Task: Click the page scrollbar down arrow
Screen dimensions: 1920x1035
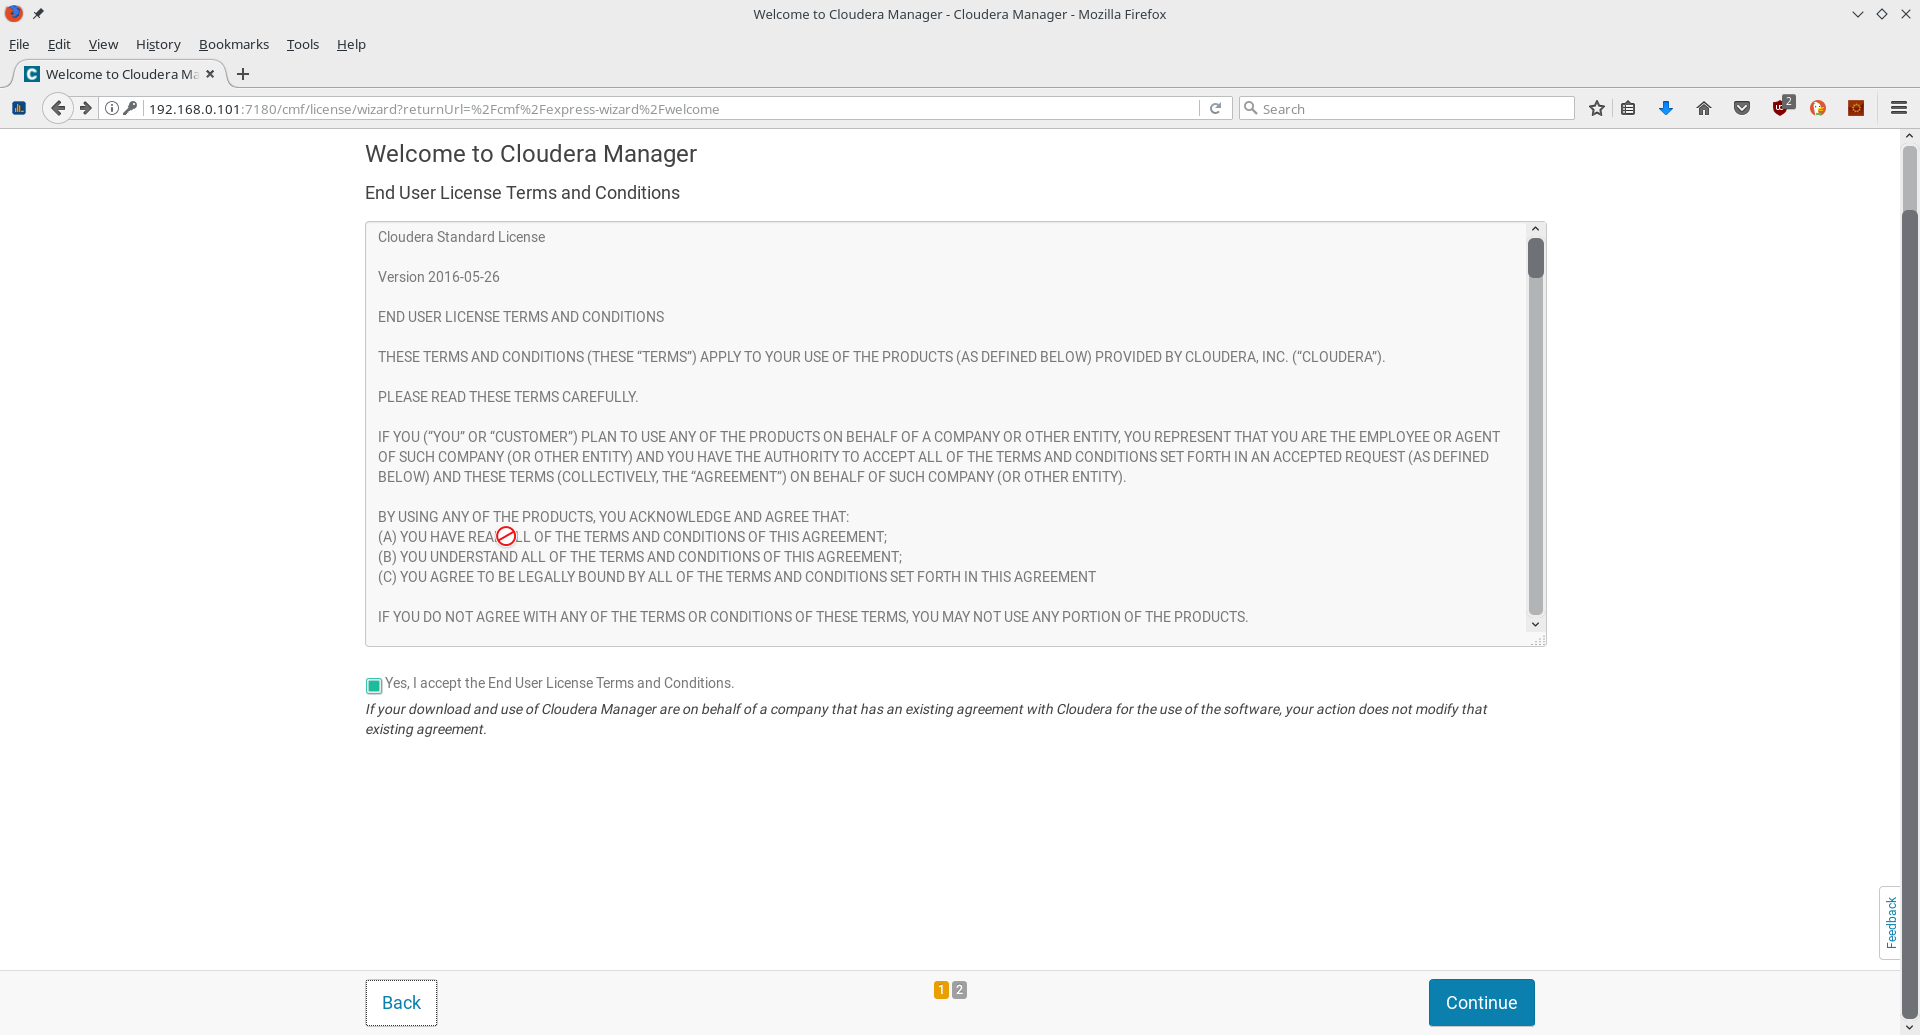Action: tap(1909, 1027)
